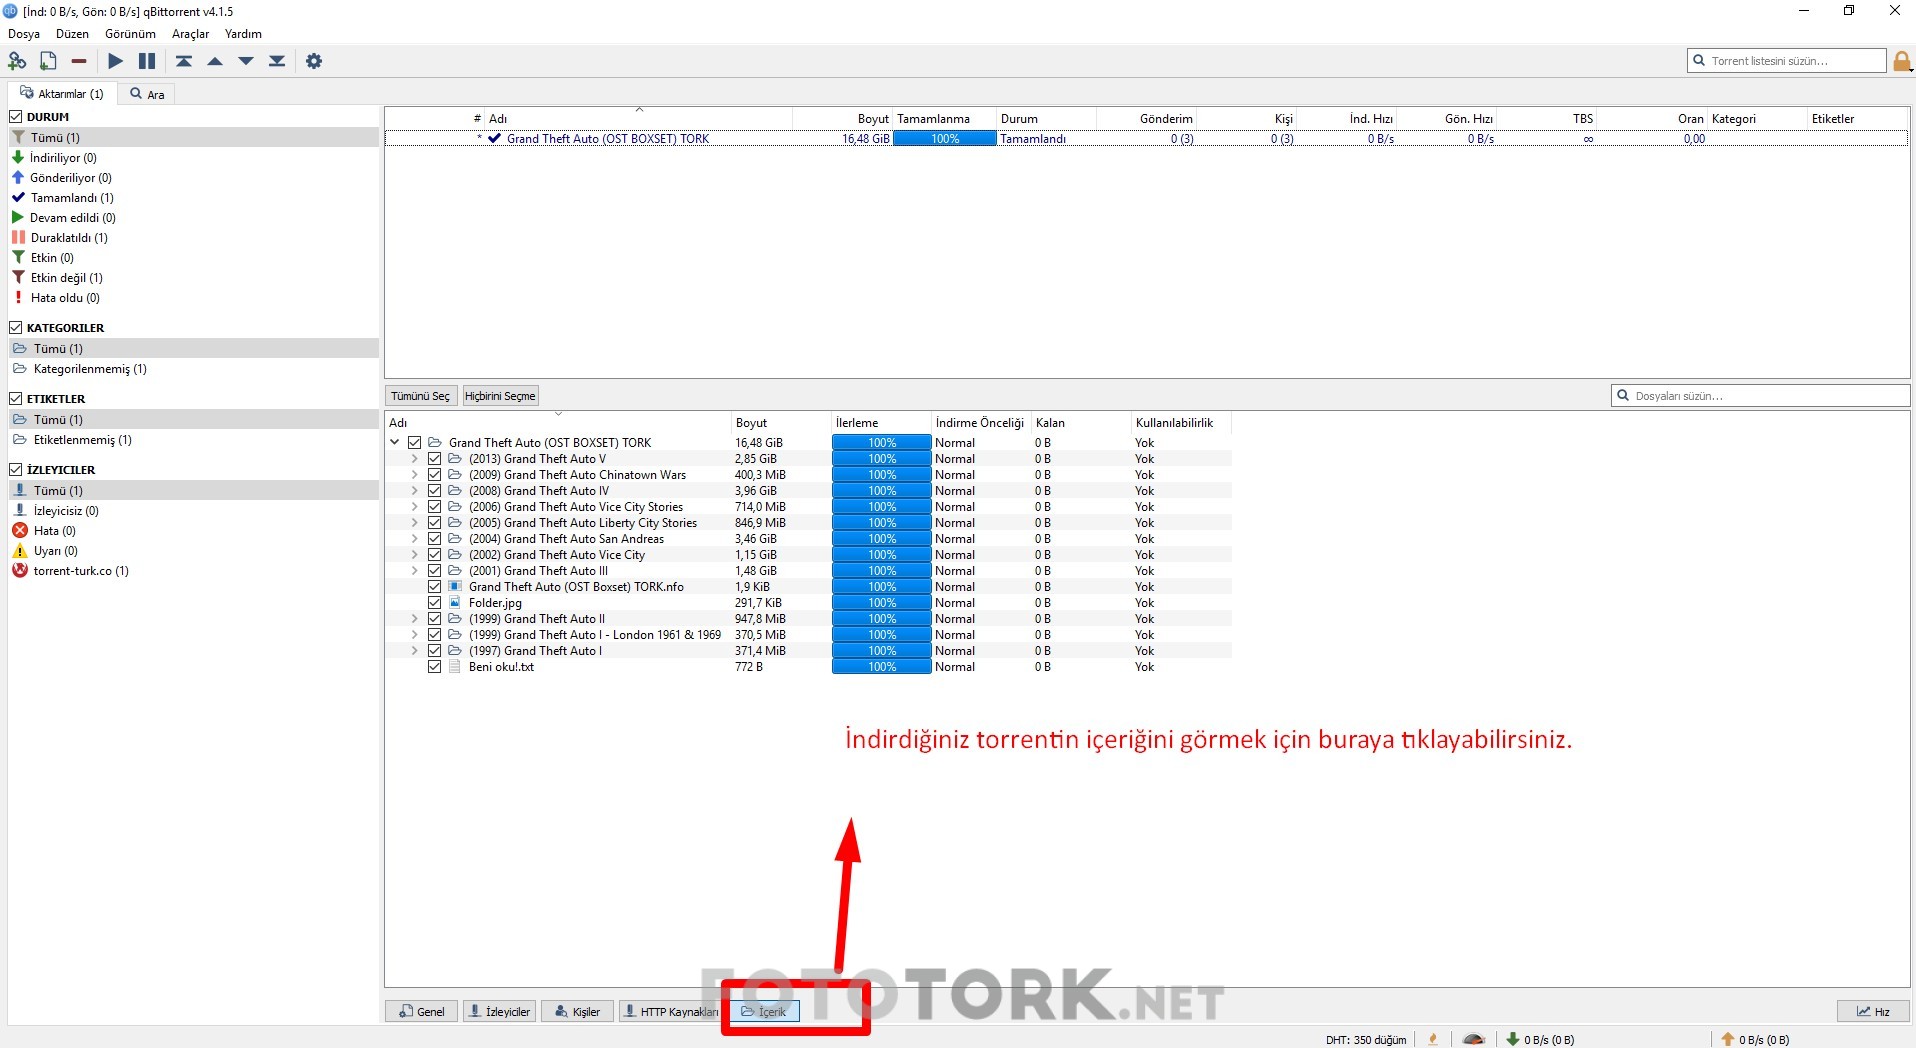
Task: Focus the Torrent listesini süzün search field
Action: coord(1787,61)
